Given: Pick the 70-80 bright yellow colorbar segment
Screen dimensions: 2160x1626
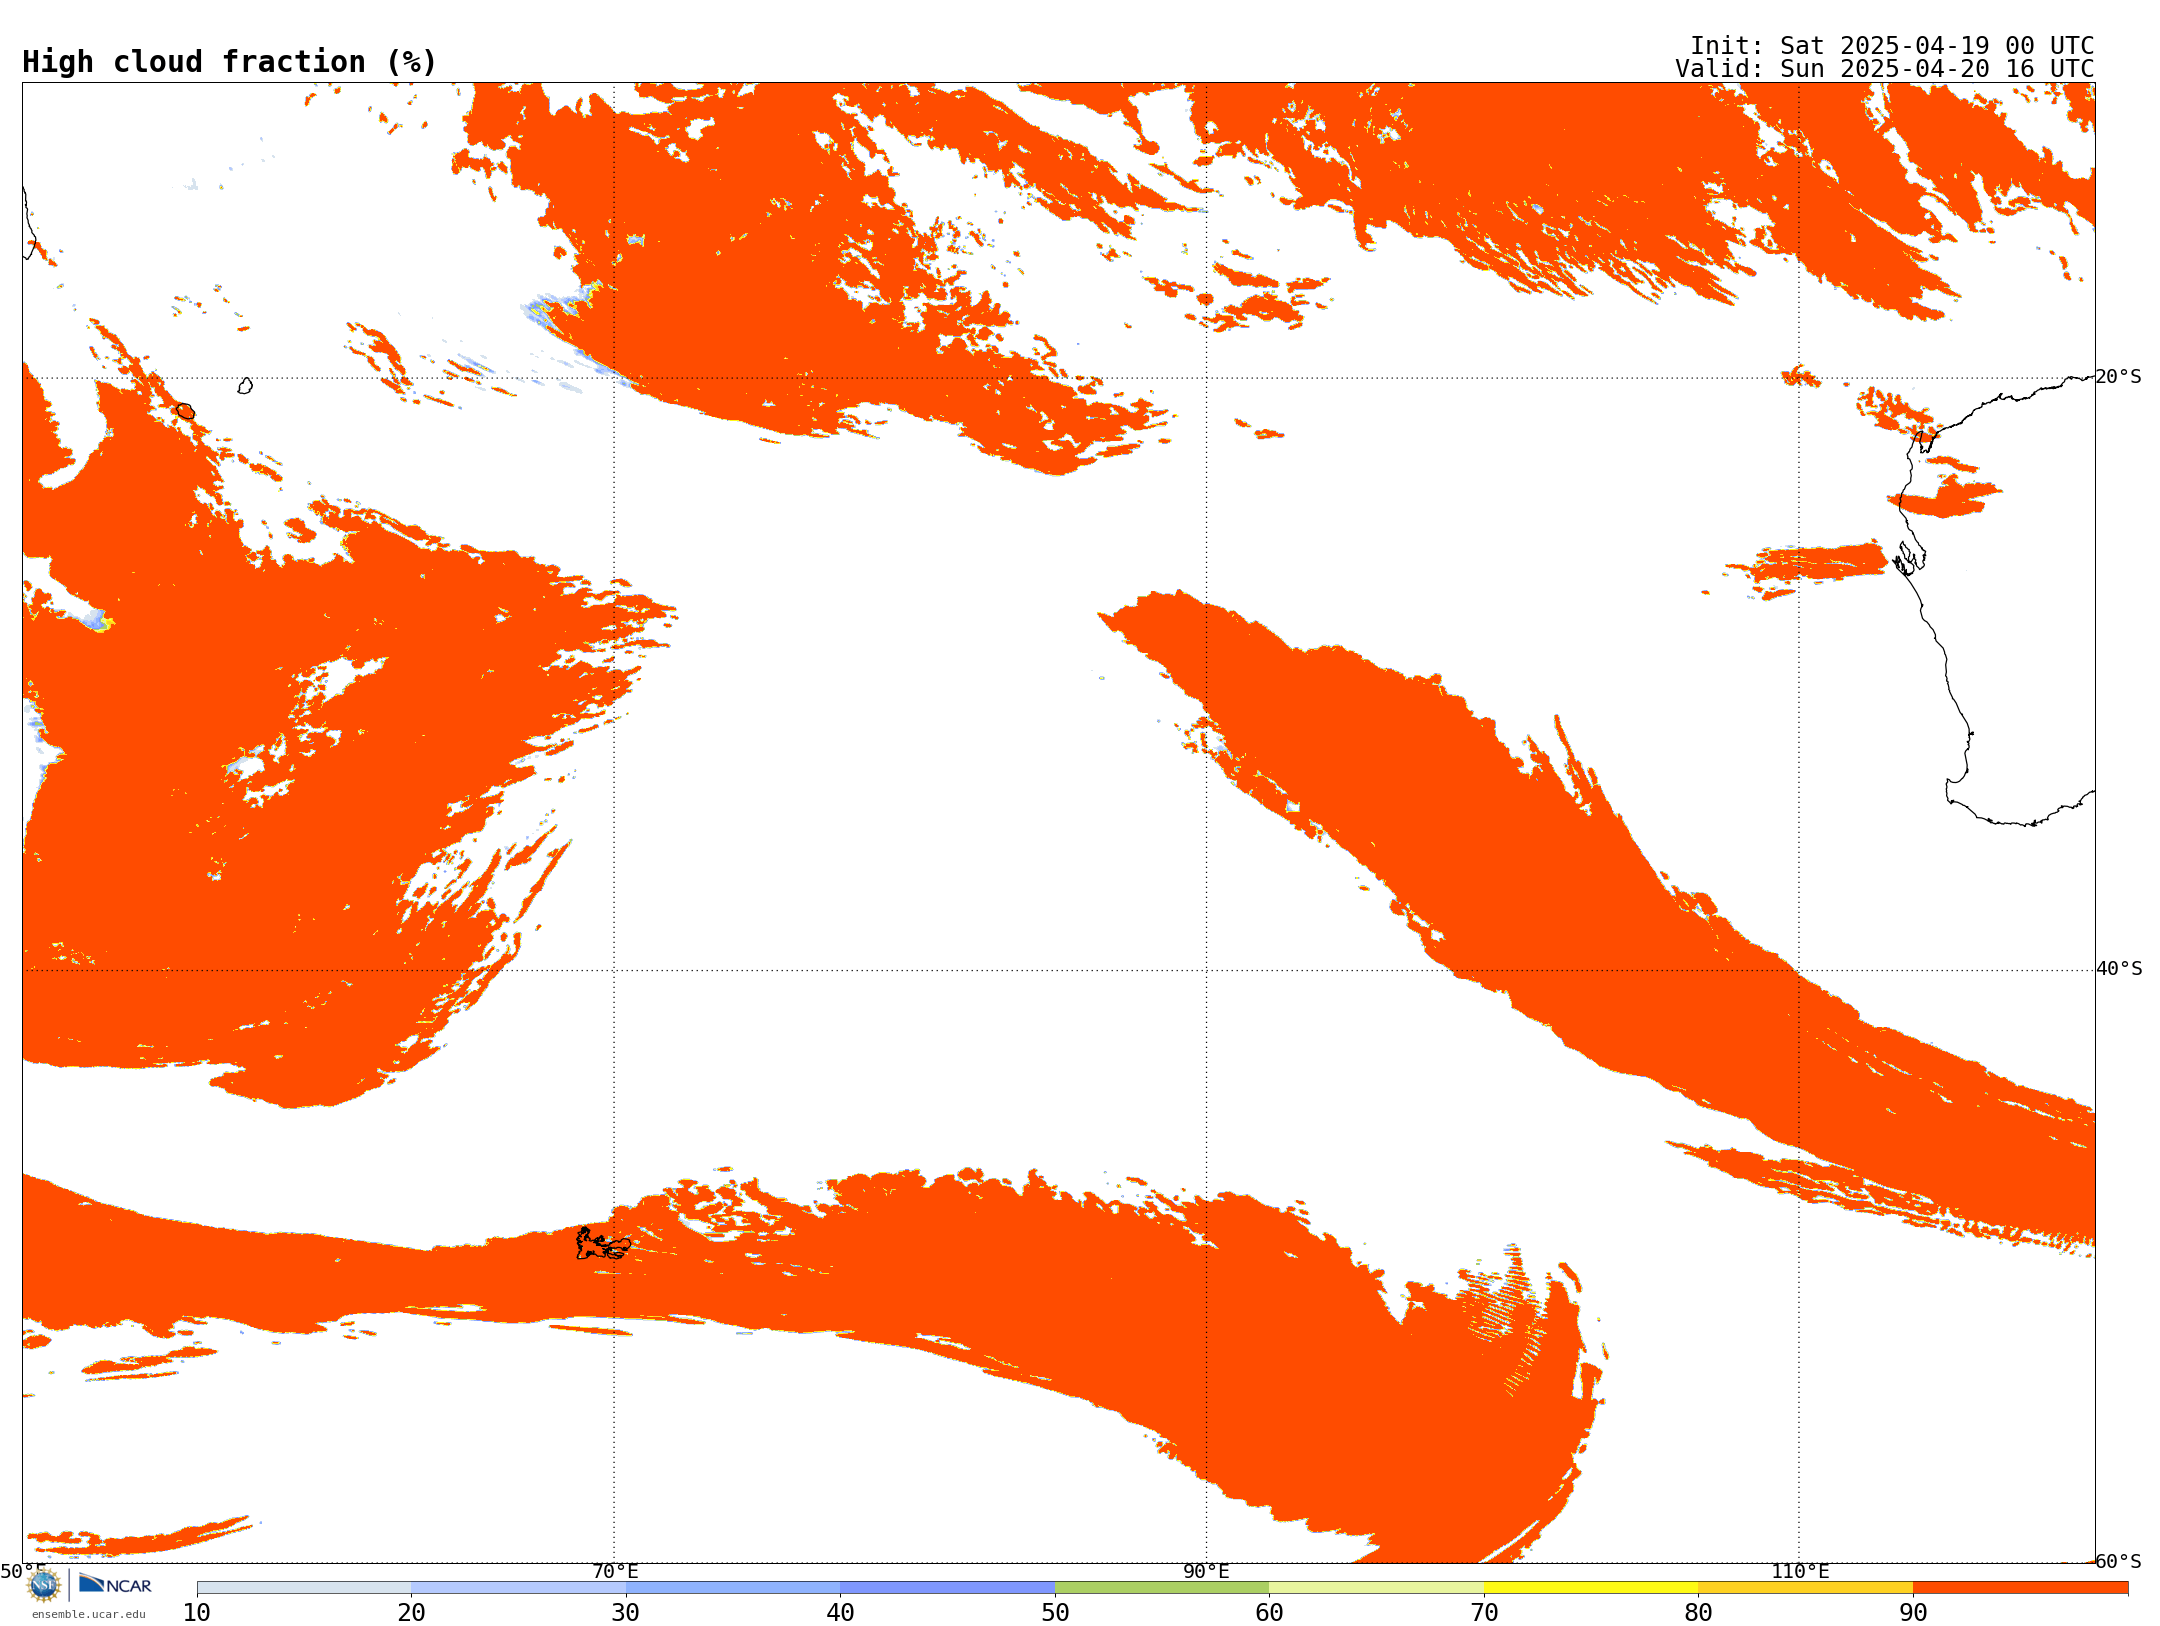Looking at the screenshot, I should tap(1591, 1588).
